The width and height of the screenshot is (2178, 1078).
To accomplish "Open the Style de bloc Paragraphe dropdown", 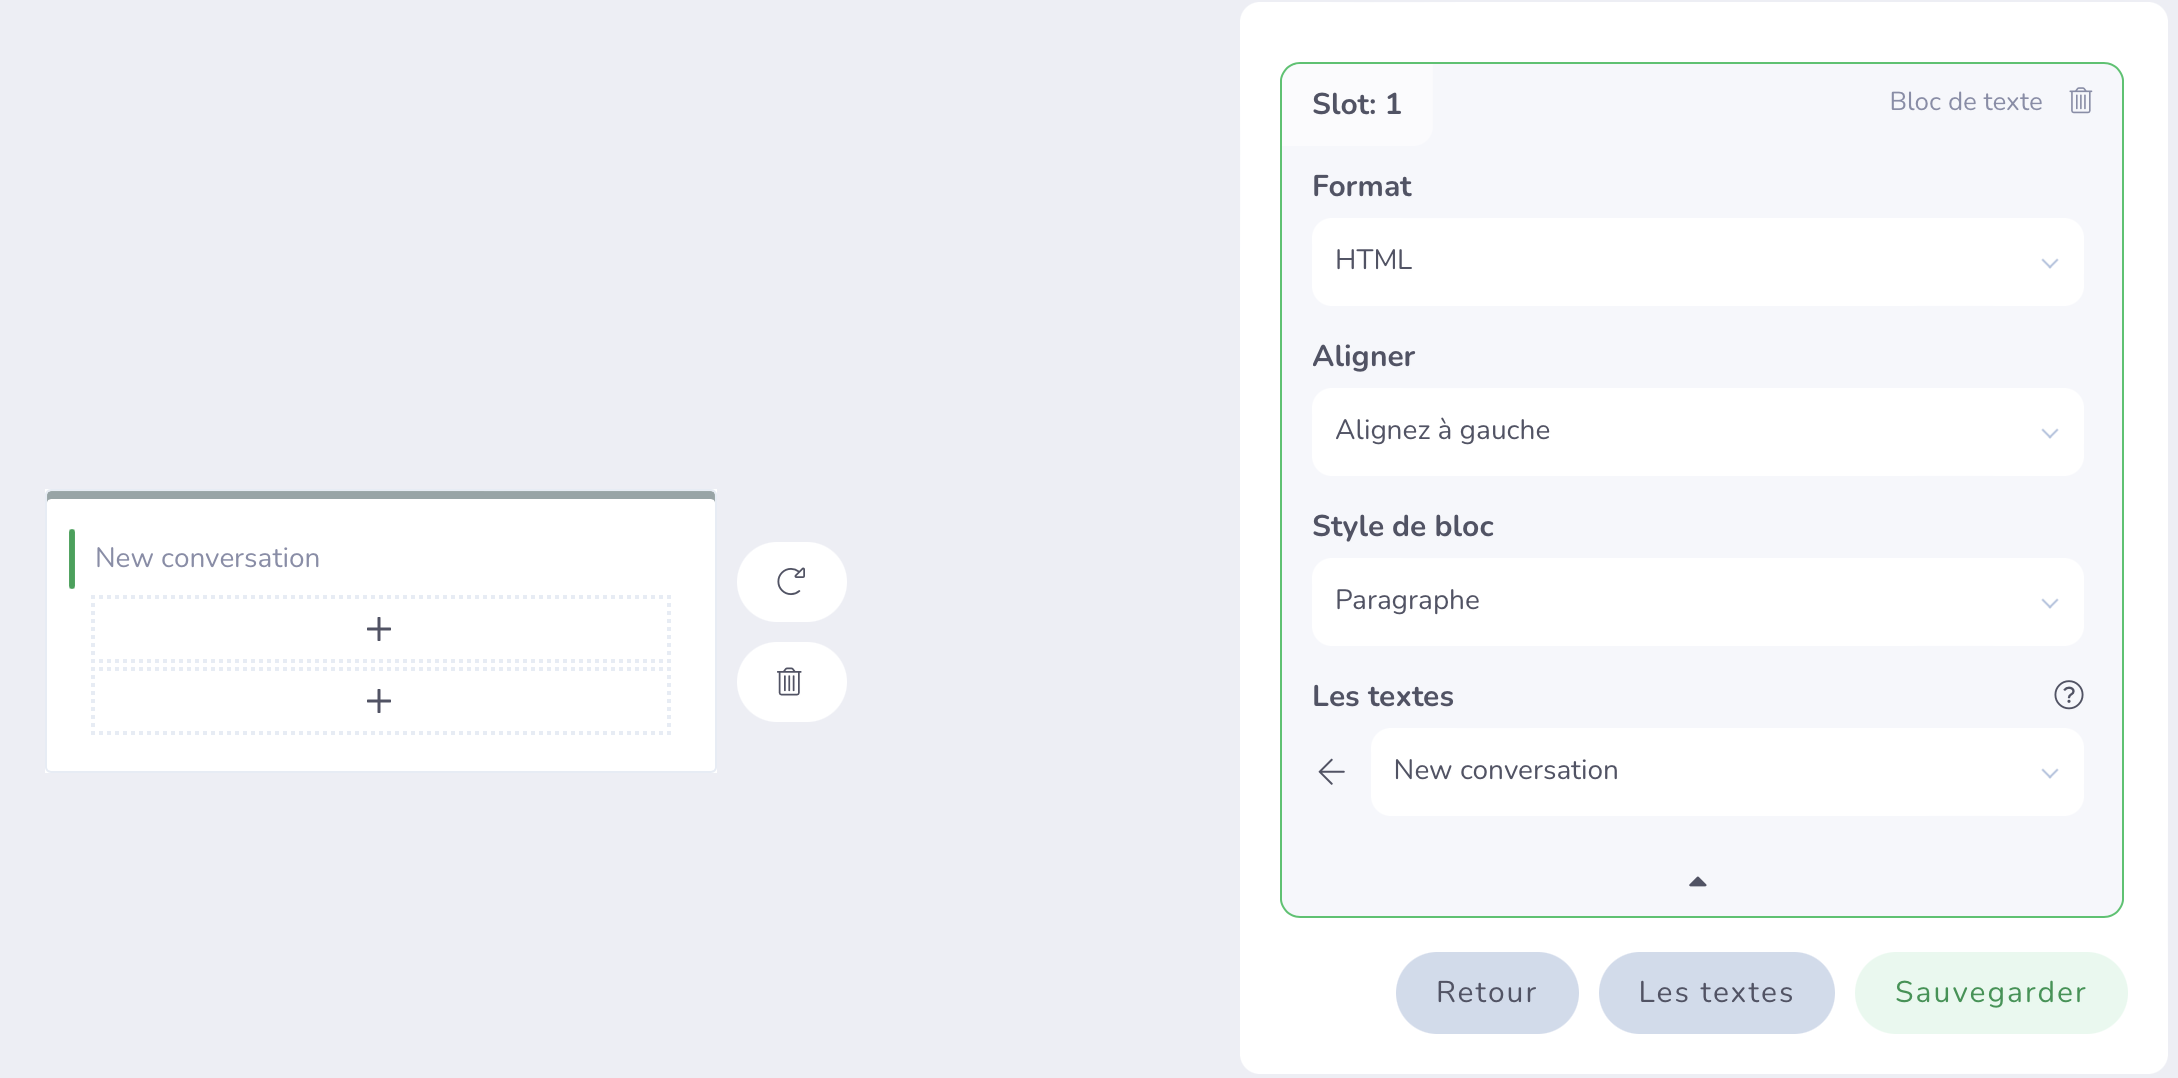I will click(x=1697, y=601).
